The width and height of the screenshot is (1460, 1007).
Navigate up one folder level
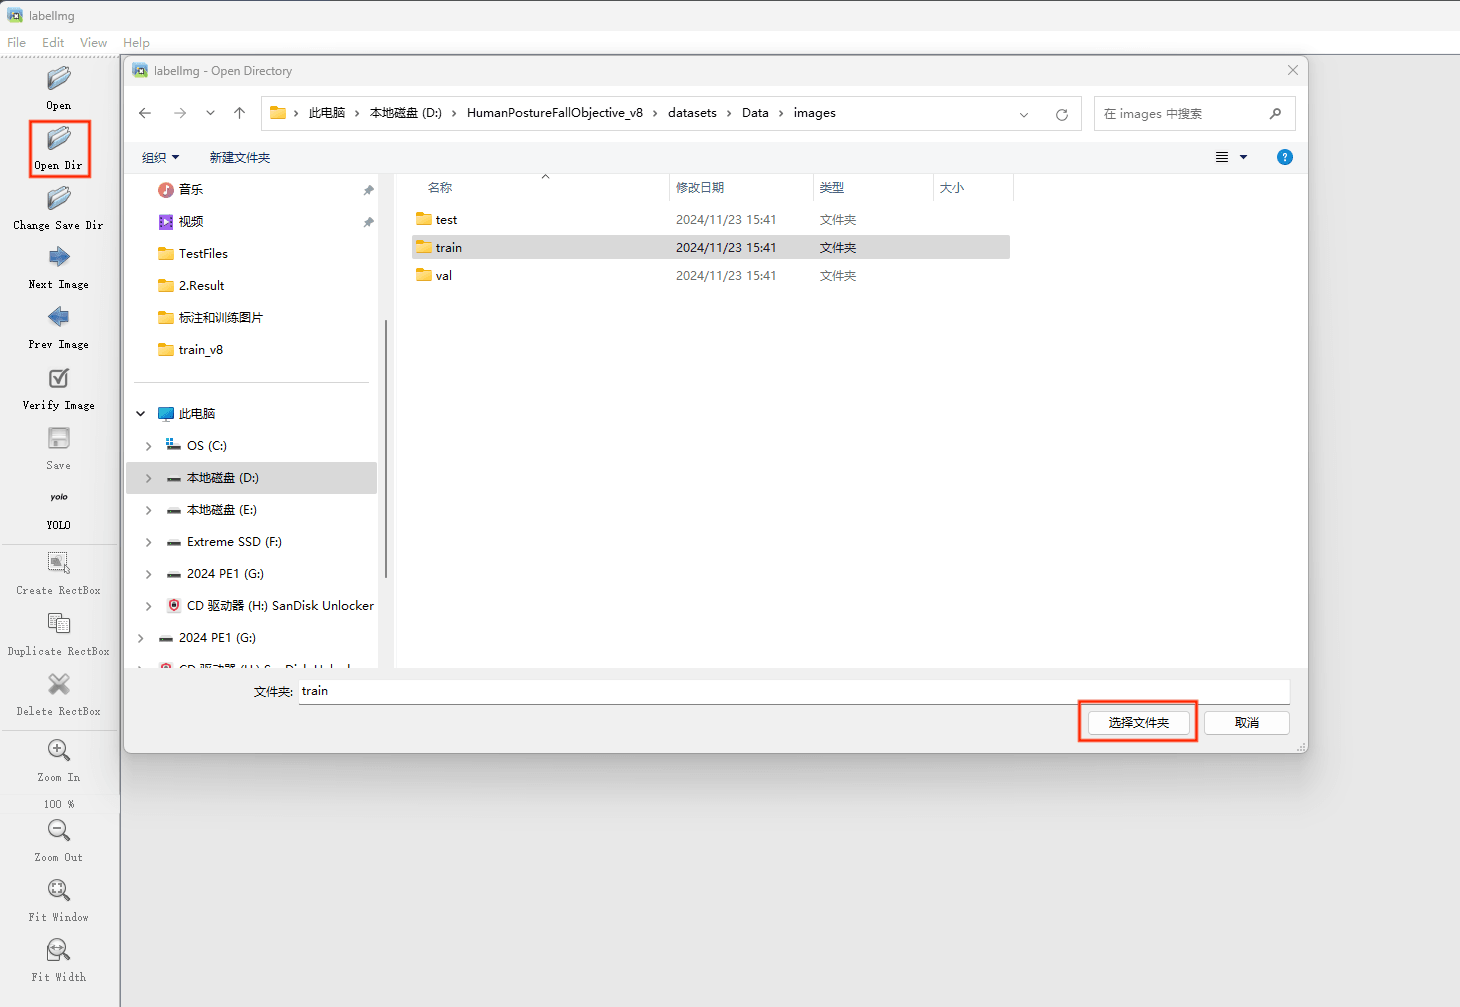click(x=240, y=114)
